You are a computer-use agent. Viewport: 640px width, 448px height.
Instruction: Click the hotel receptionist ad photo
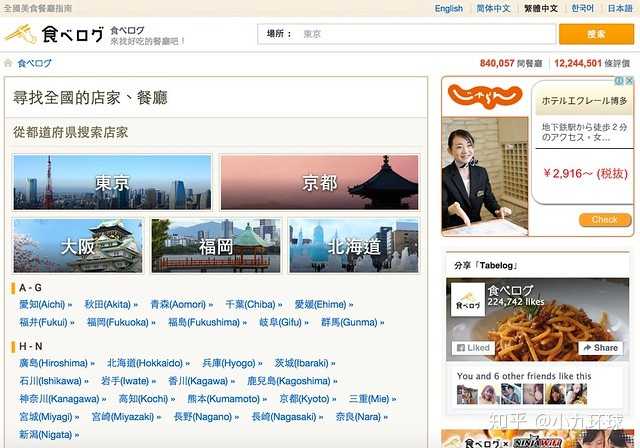point(485,176)
